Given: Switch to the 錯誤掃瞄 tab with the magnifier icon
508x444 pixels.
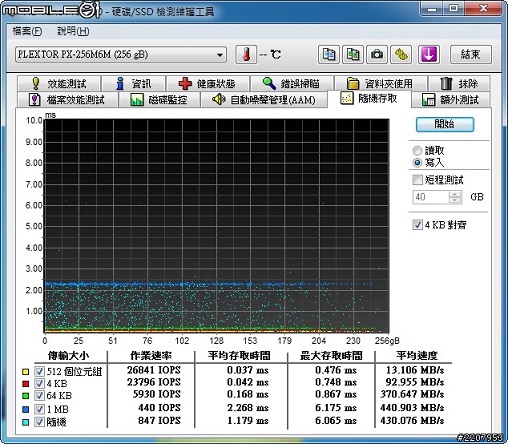Looking at the screenshot, I should (x=292, y=83).
